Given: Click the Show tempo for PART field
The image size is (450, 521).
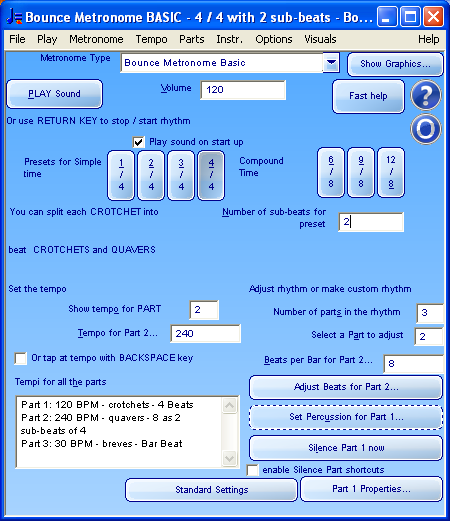Looking at the screenshot, I should tap(204, 310).
